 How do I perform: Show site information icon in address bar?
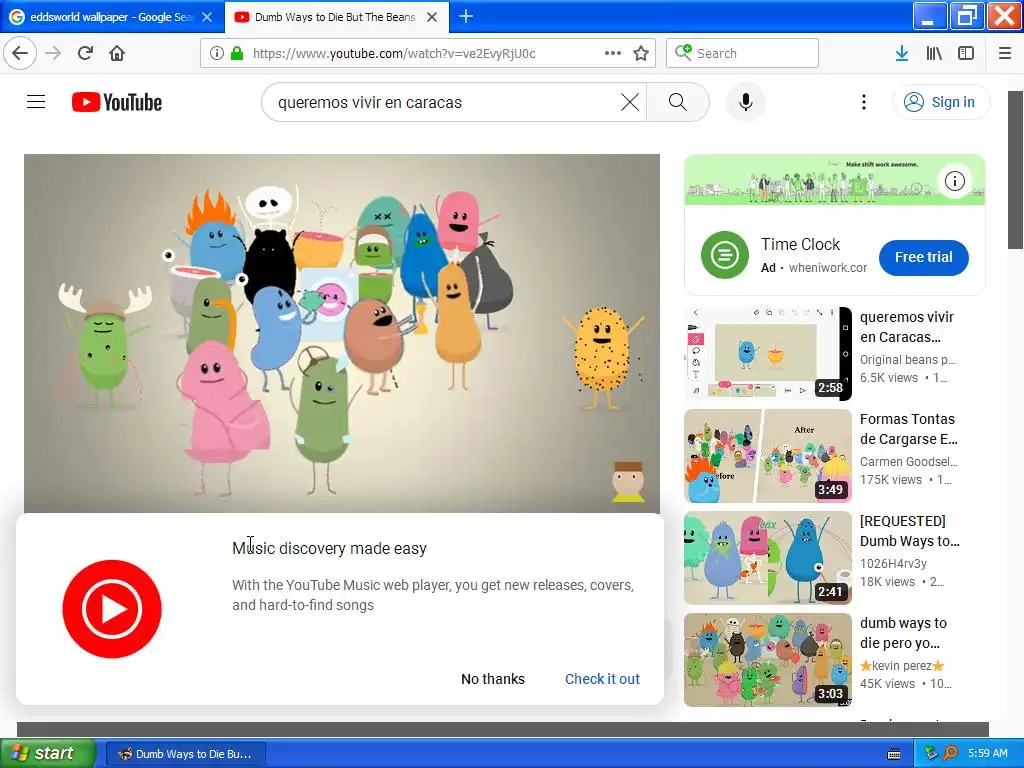click(217, 53)
